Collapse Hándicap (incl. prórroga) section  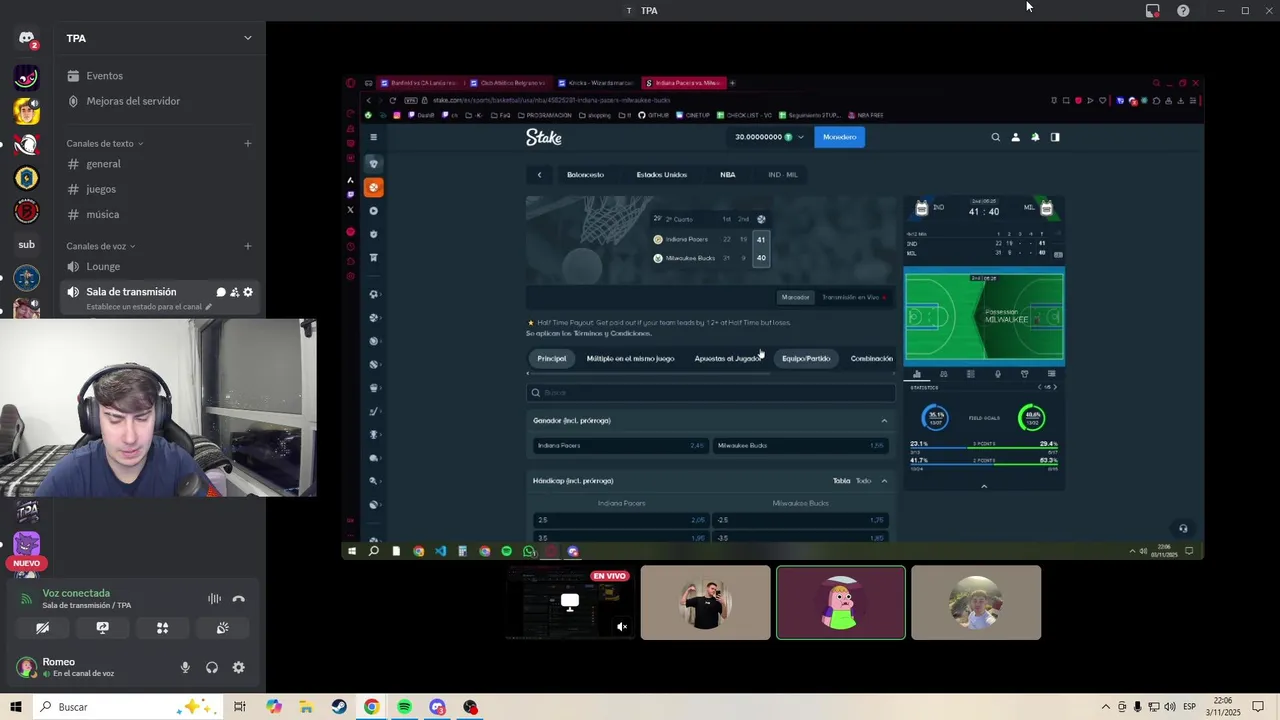[x=884, y=481]
